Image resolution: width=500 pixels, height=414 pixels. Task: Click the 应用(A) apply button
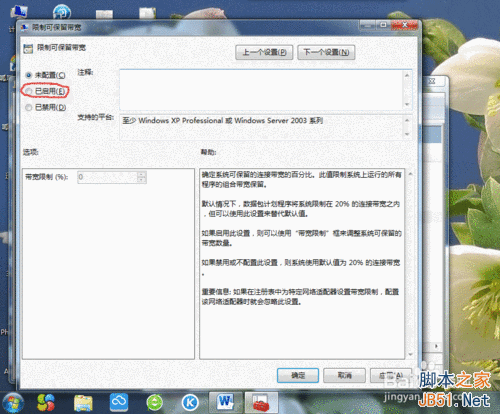391,375
